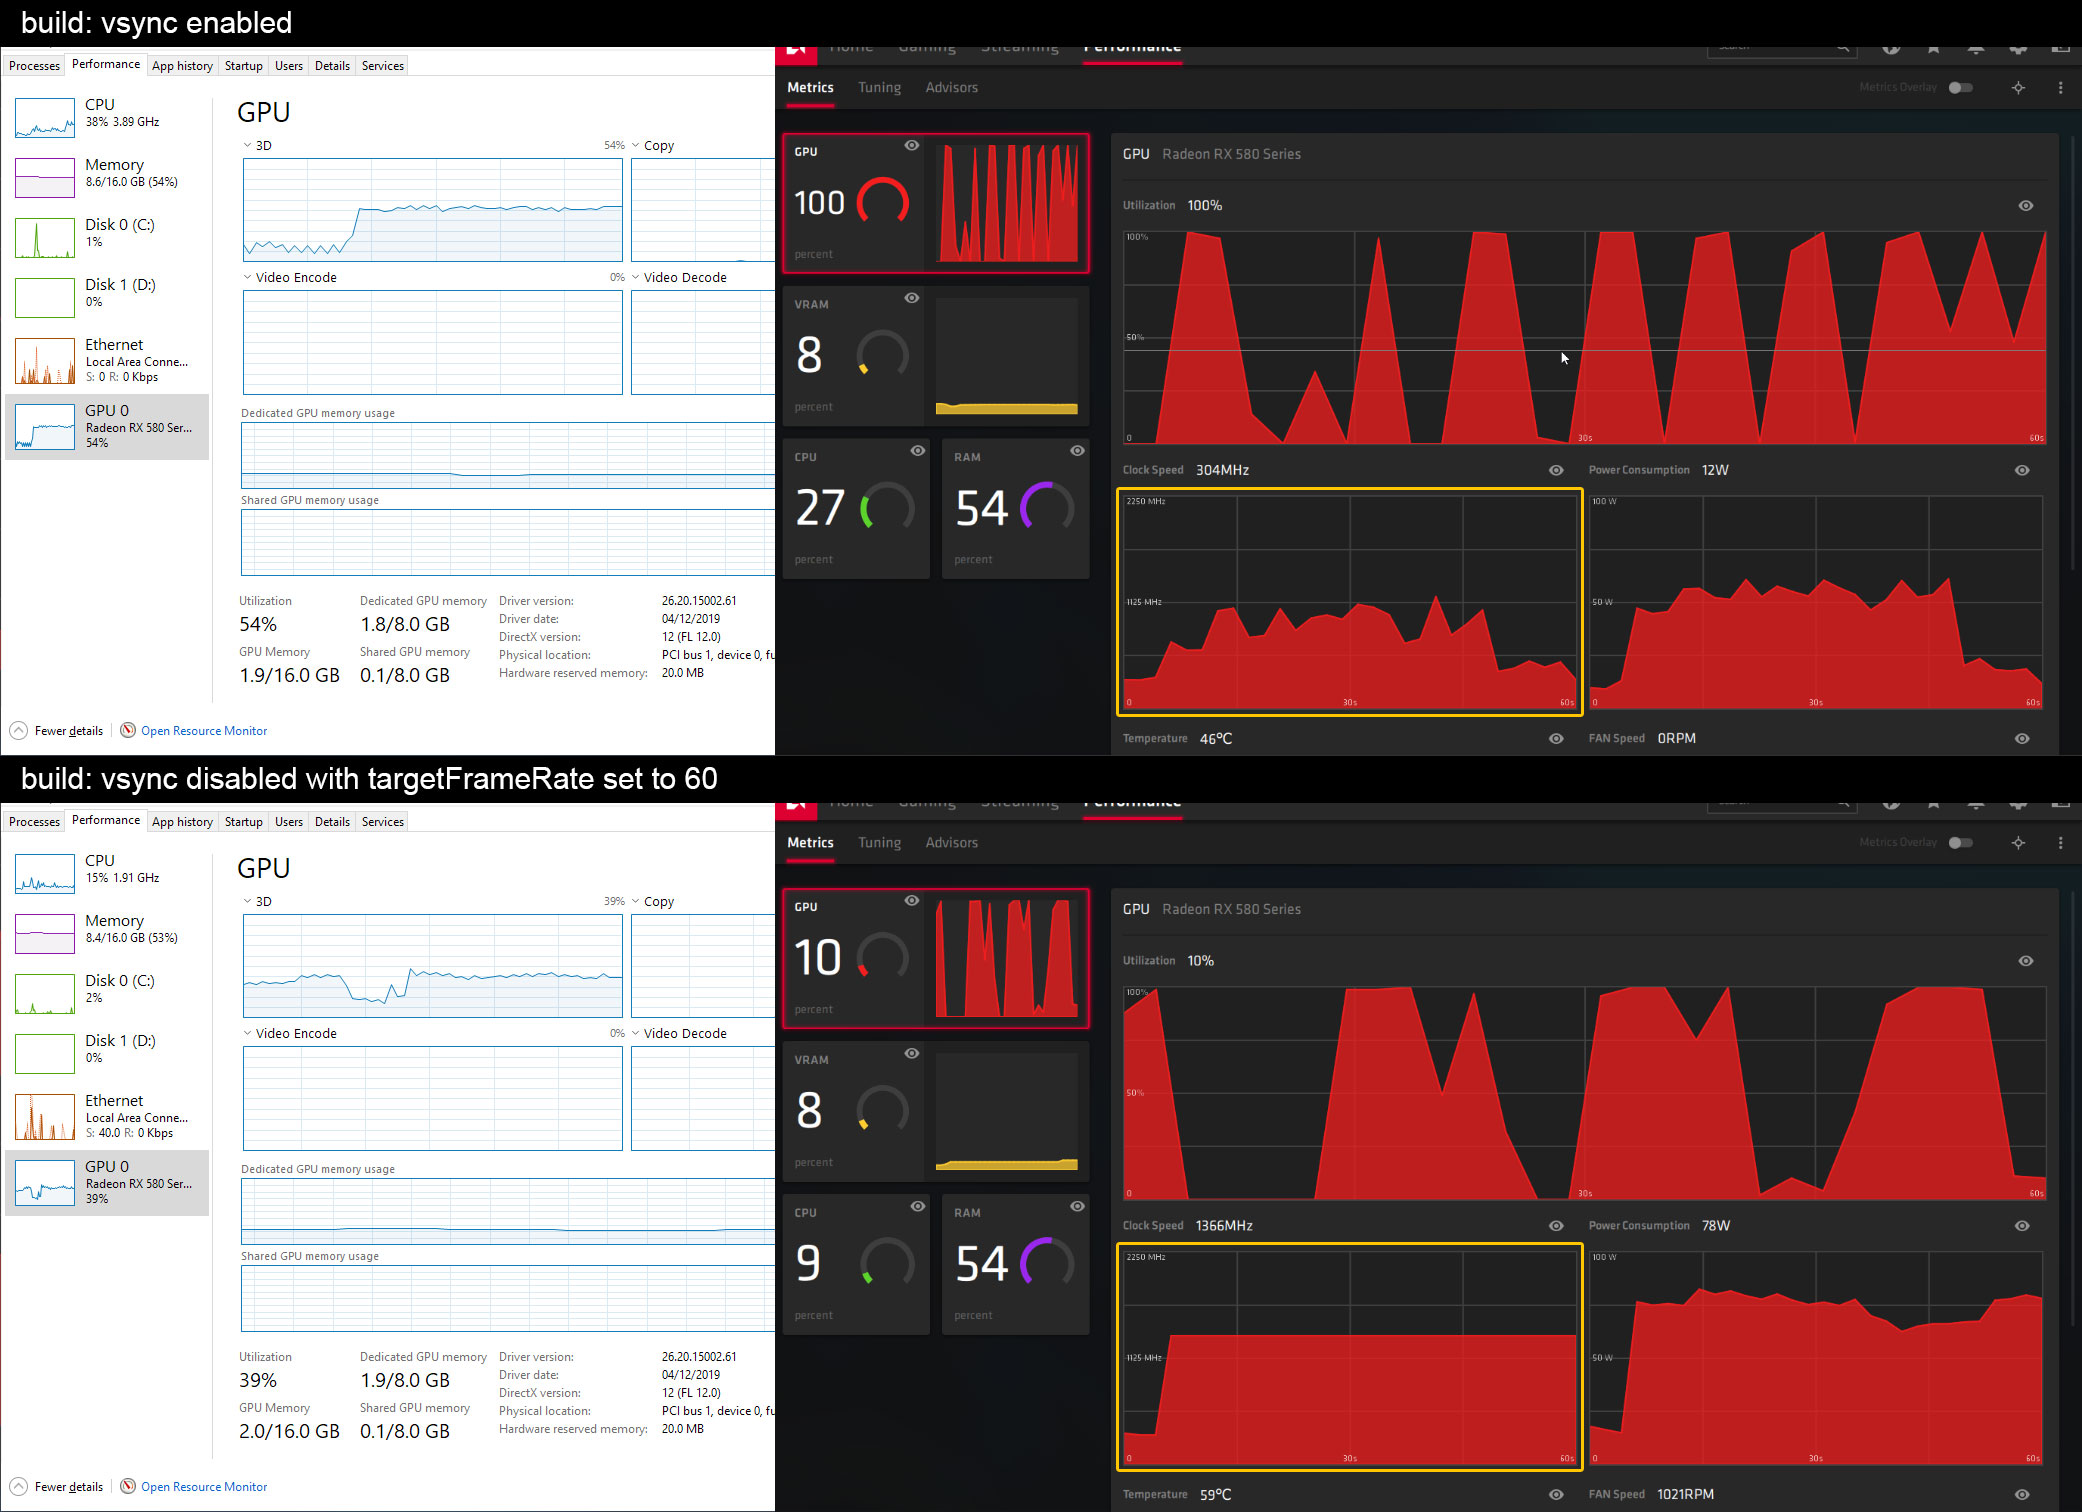Viewport: 2082px width, 1512px height.
Task: Select GPU 0 sidebar item showing 54%
Action: [x=107, y=427]
